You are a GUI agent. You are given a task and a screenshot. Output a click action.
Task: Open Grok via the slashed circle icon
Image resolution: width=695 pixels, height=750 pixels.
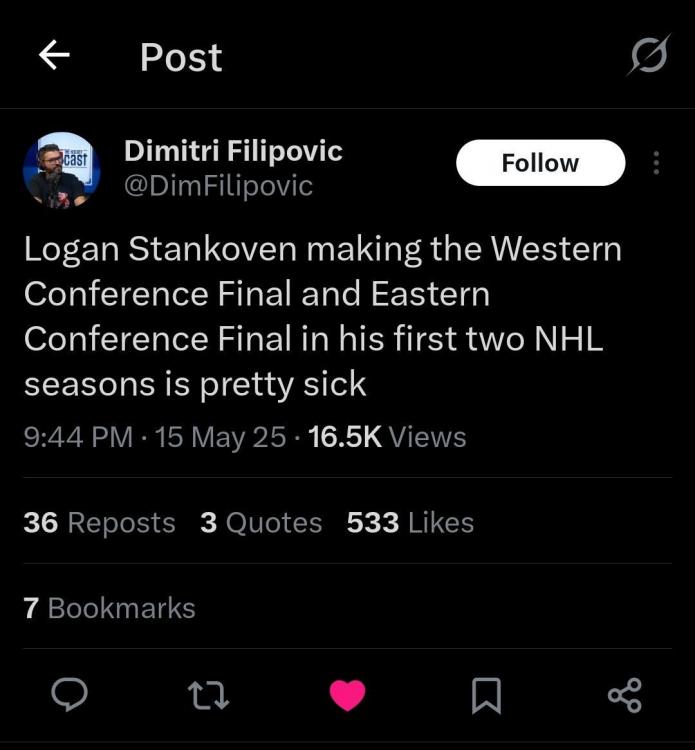[647, 56]
